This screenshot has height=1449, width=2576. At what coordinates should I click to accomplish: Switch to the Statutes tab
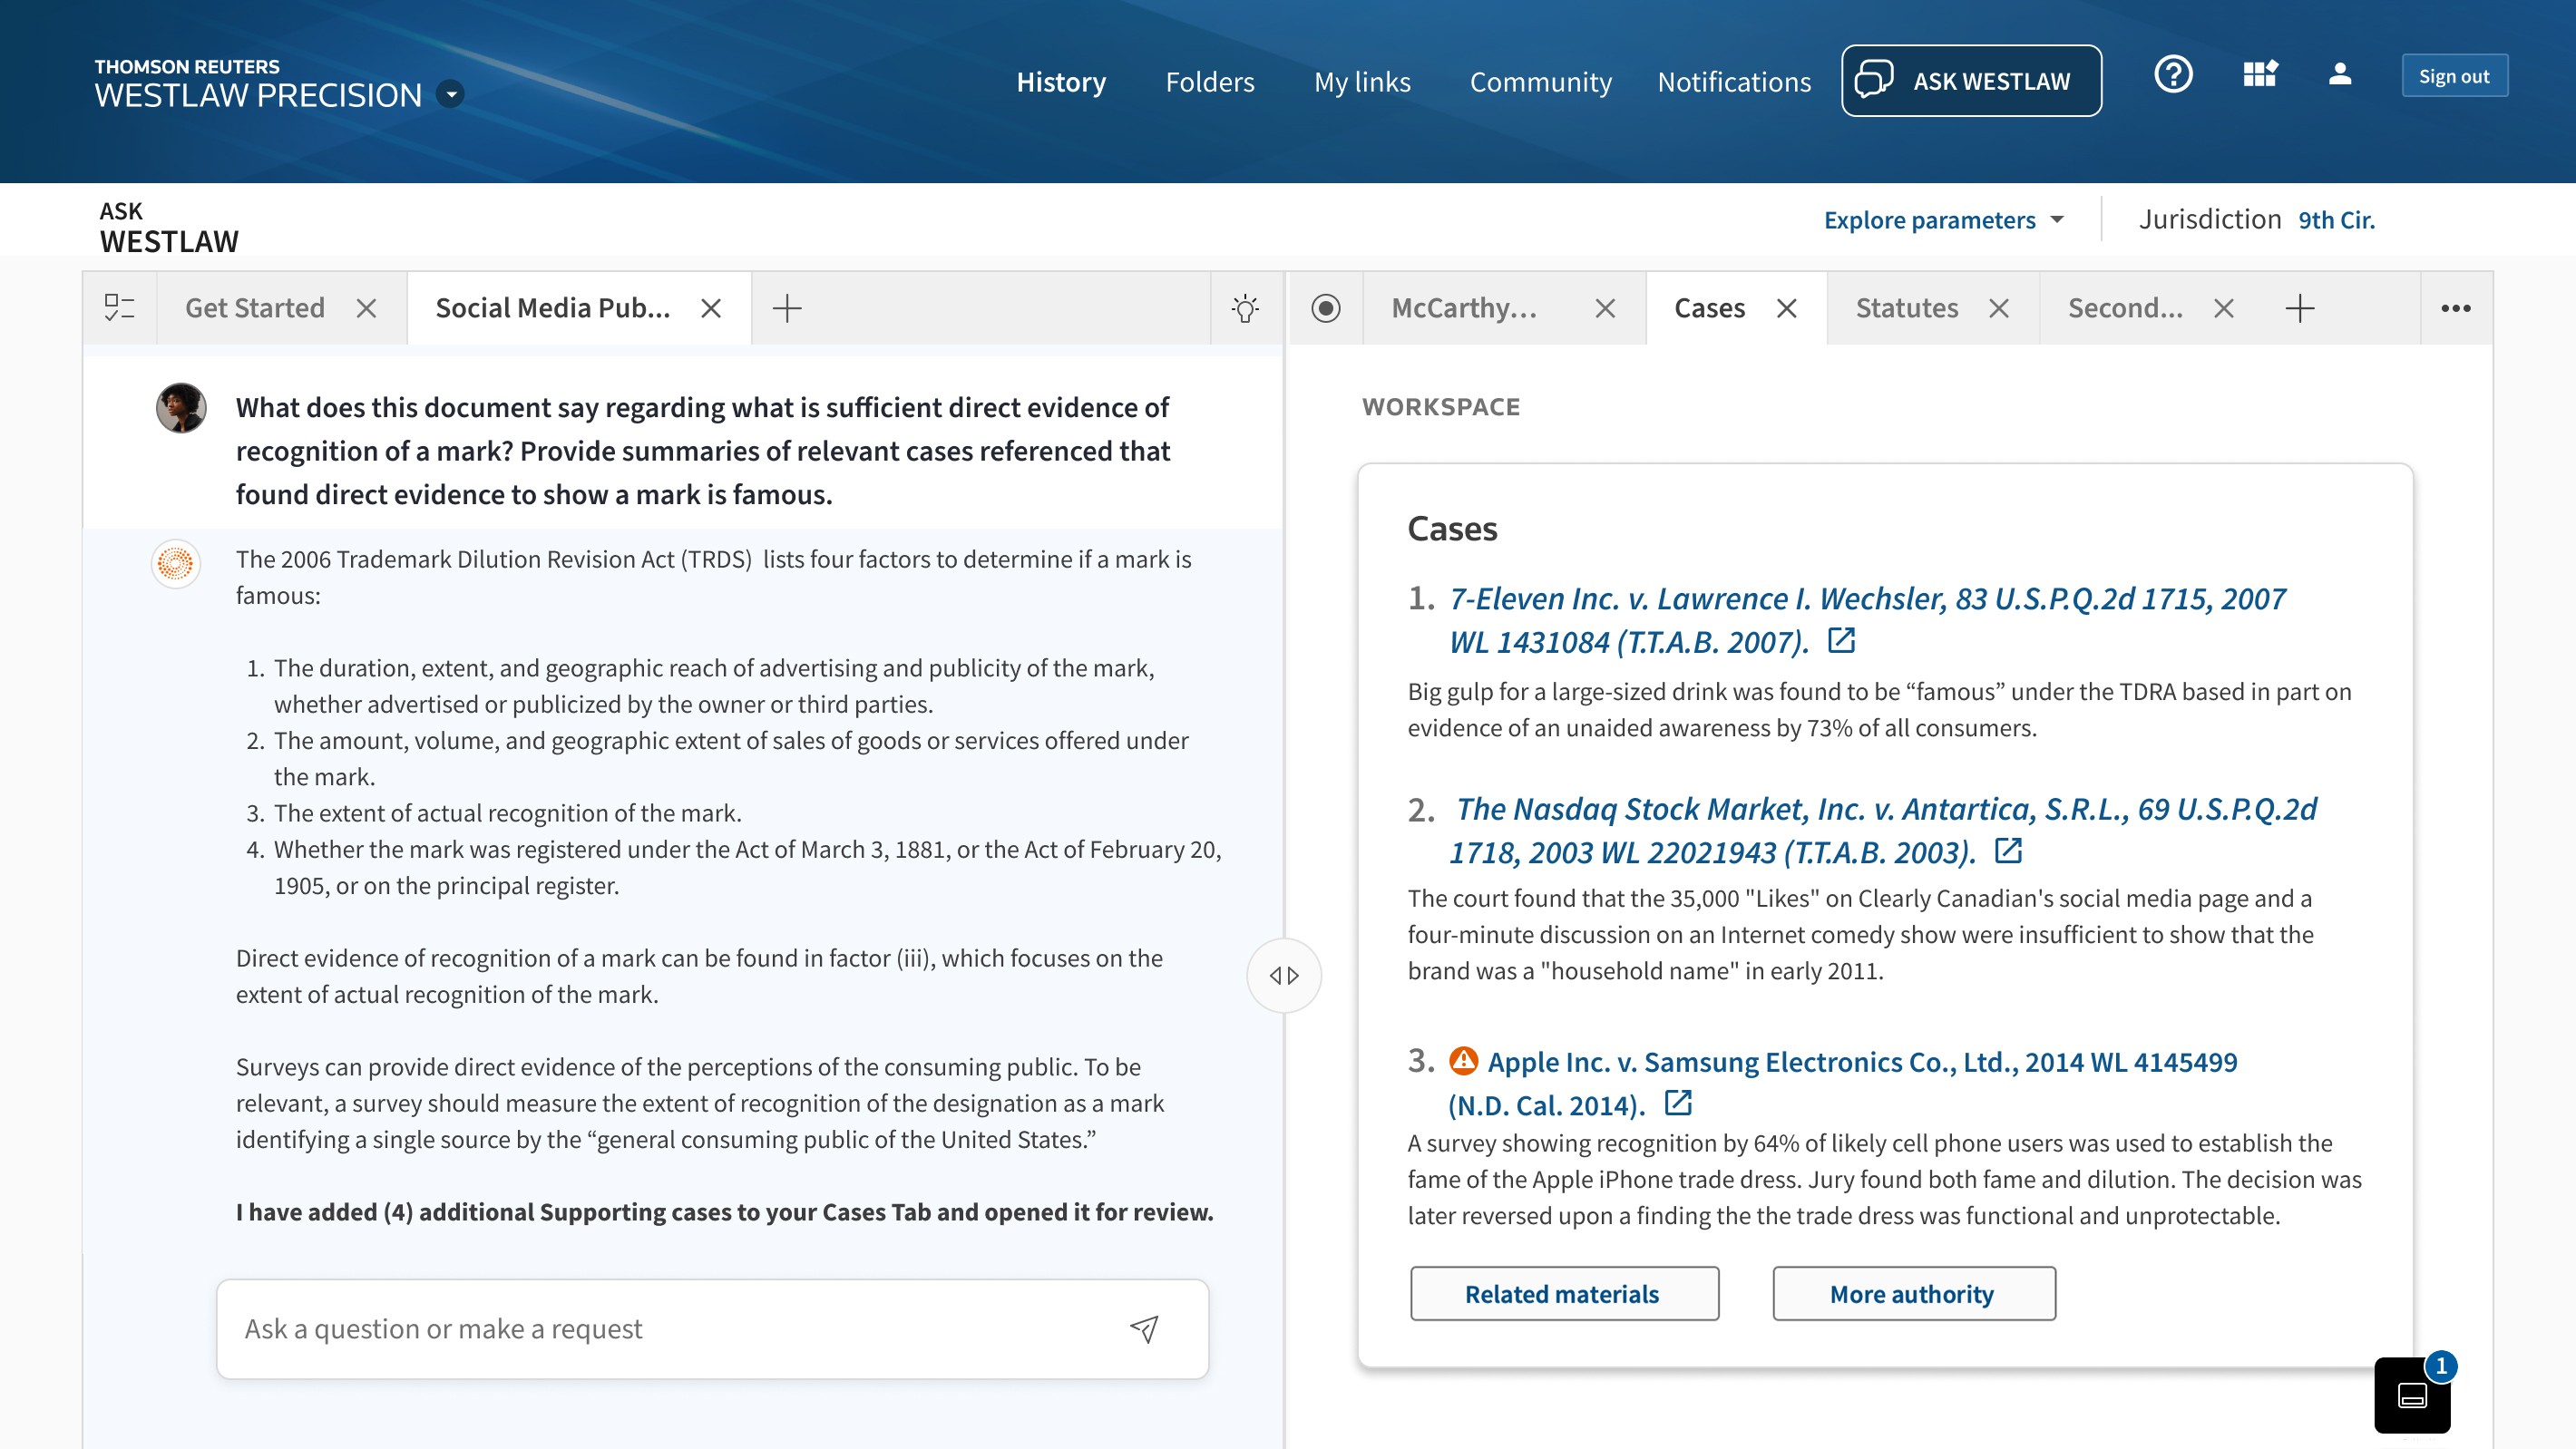[x=1906, y=308]
